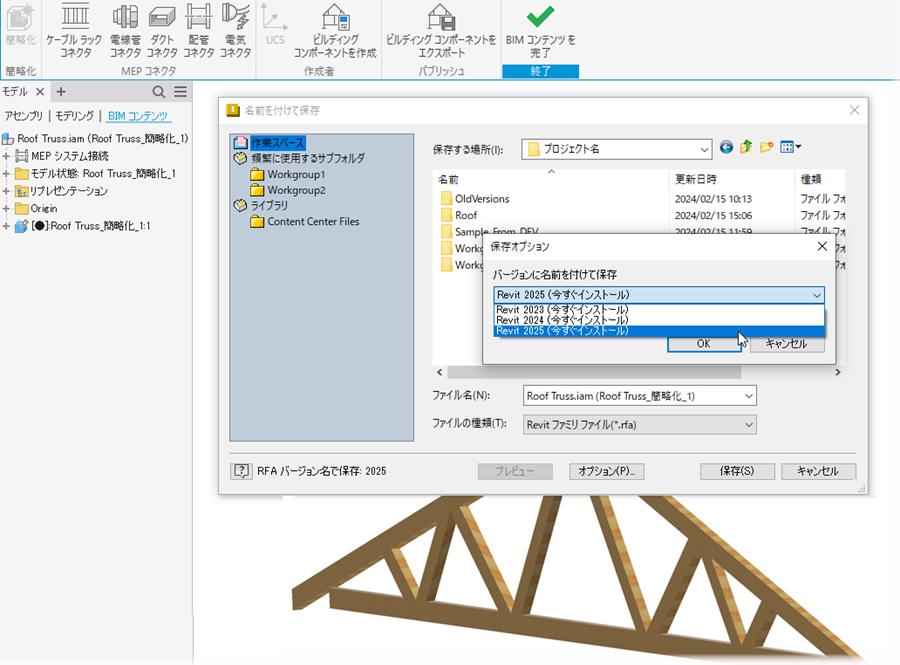900x665 pixels.
Task: Open the view menu icon dropdown
Action: coord(790,147)
